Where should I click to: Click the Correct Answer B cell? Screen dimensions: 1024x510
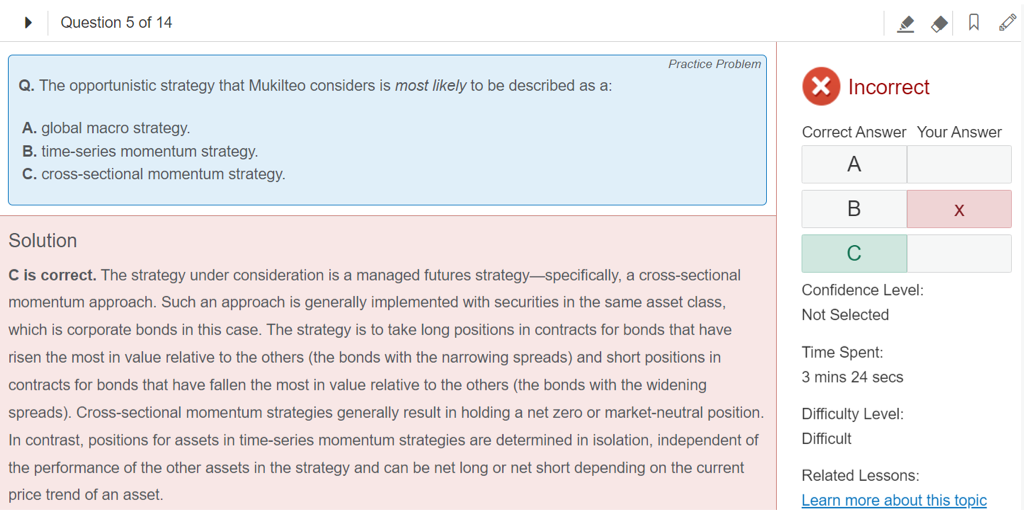click(x=854, y=209)
